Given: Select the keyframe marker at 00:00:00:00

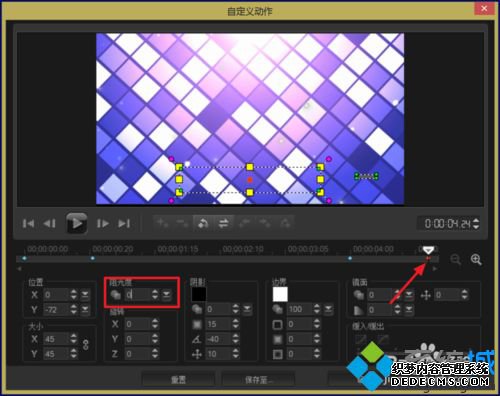Looking at the screenshot, I should click(24, 258).
